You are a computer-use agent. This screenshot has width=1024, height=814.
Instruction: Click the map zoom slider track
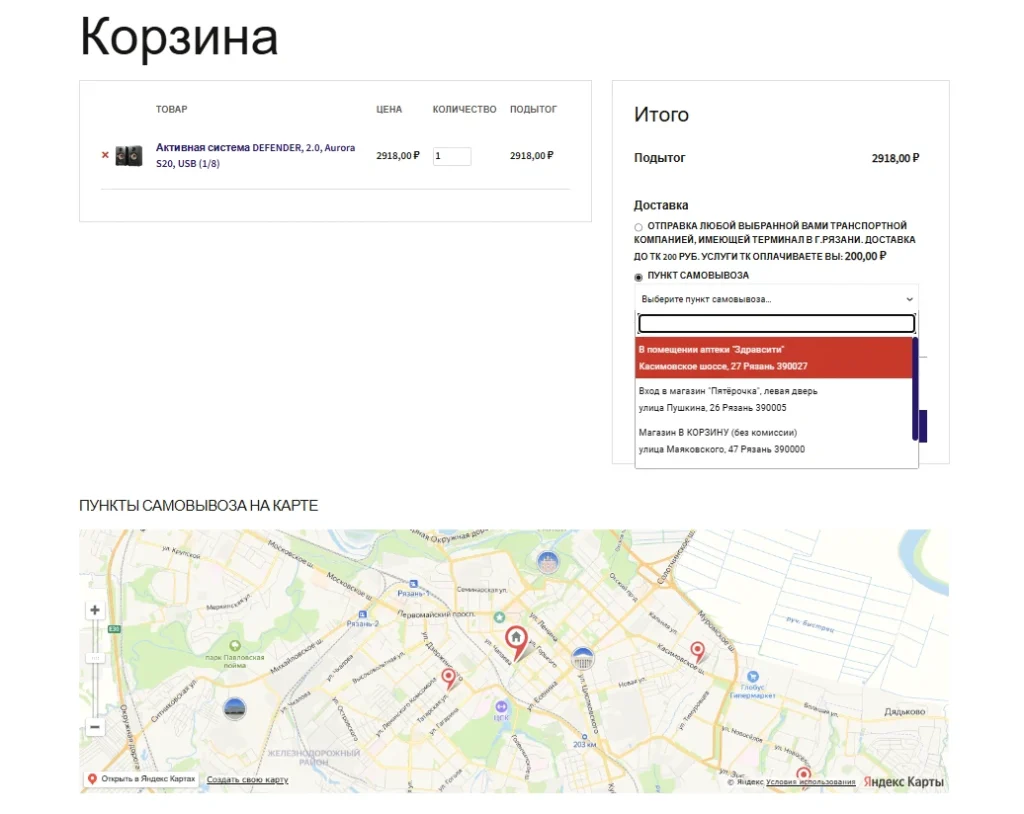[x=95, y=668]
